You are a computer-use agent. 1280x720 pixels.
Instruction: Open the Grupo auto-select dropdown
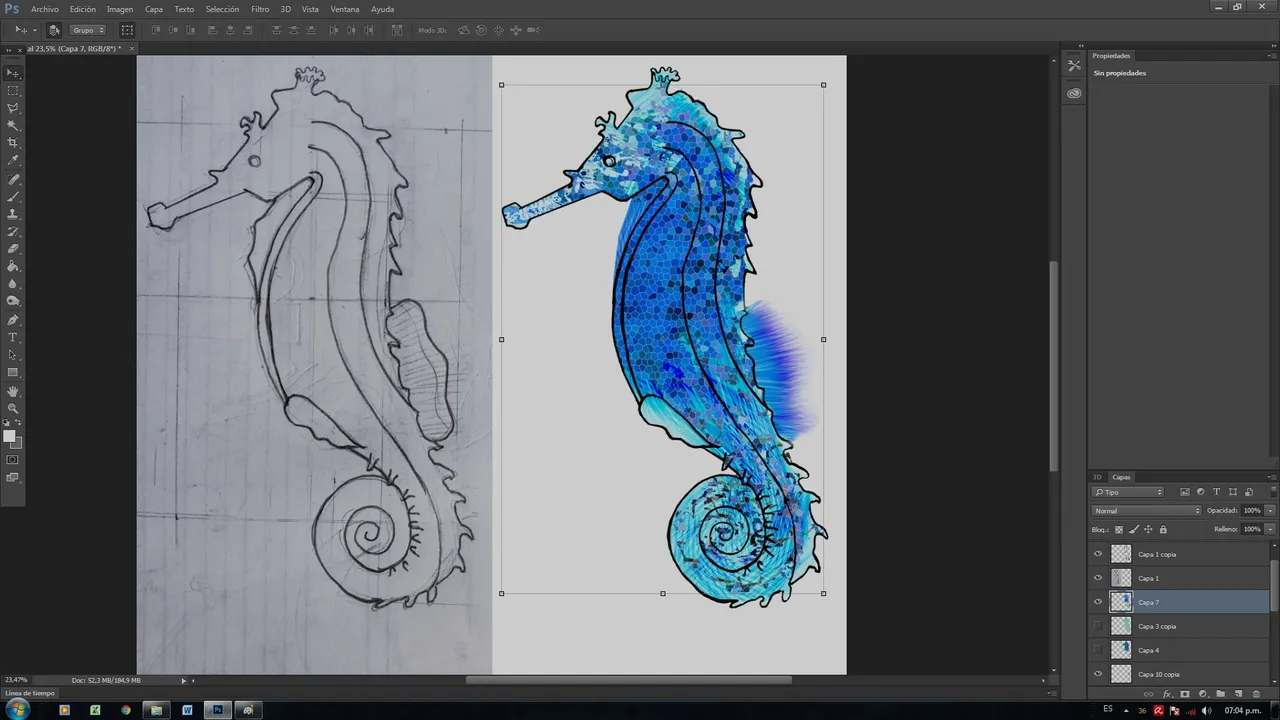coord(88,30)
